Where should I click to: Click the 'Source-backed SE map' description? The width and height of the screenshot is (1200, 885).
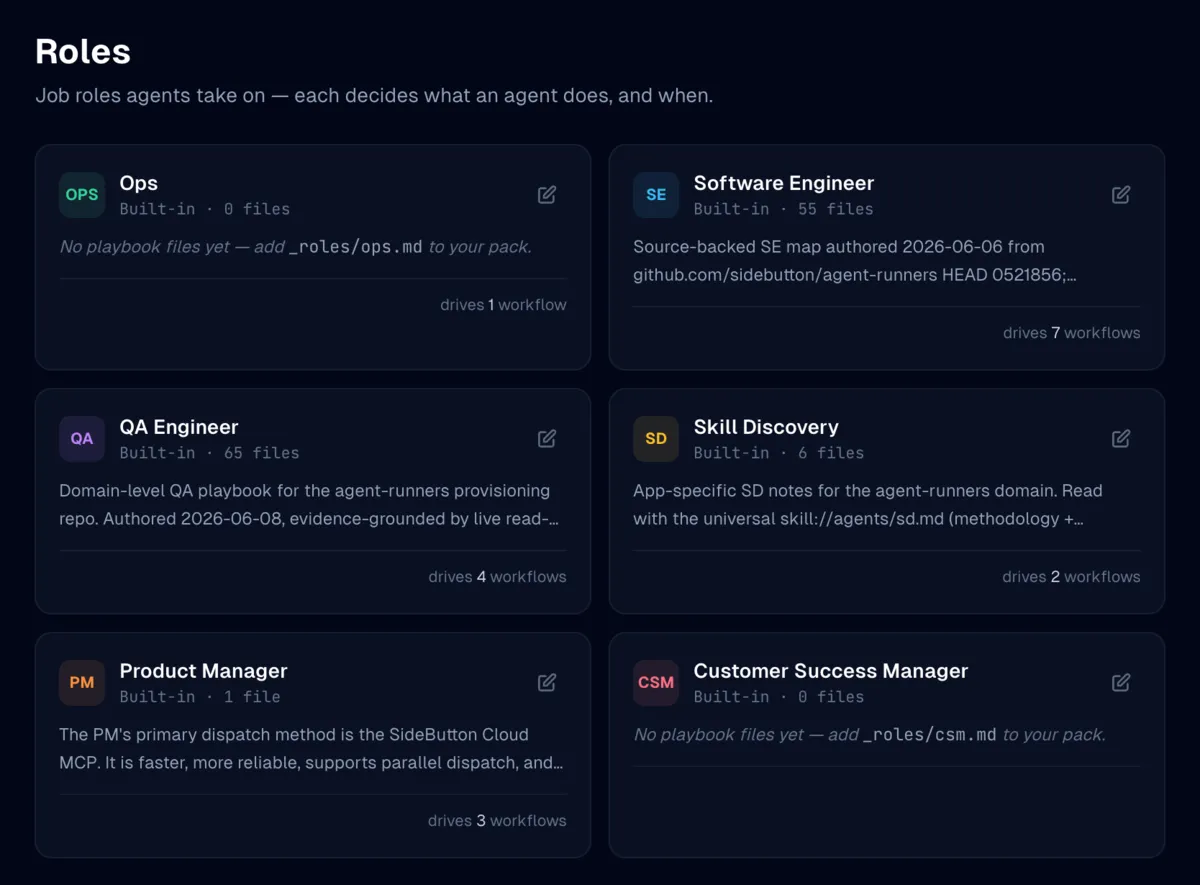pos(855,260)
